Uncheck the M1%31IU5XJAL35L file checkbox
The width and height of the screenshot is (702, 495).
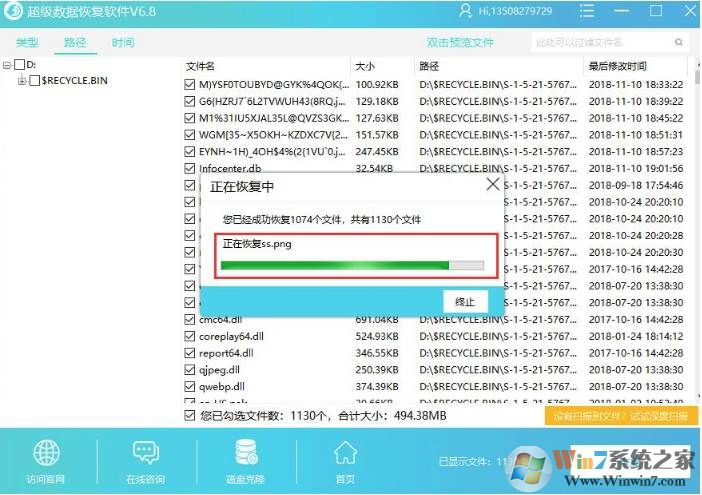pos(190,118)
